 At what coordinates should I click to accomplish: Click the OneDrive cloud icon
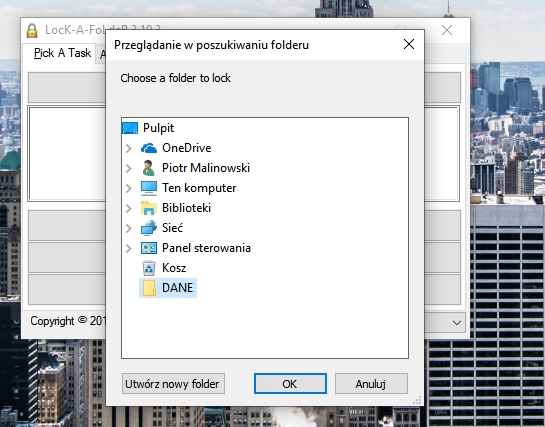[149, 148]
